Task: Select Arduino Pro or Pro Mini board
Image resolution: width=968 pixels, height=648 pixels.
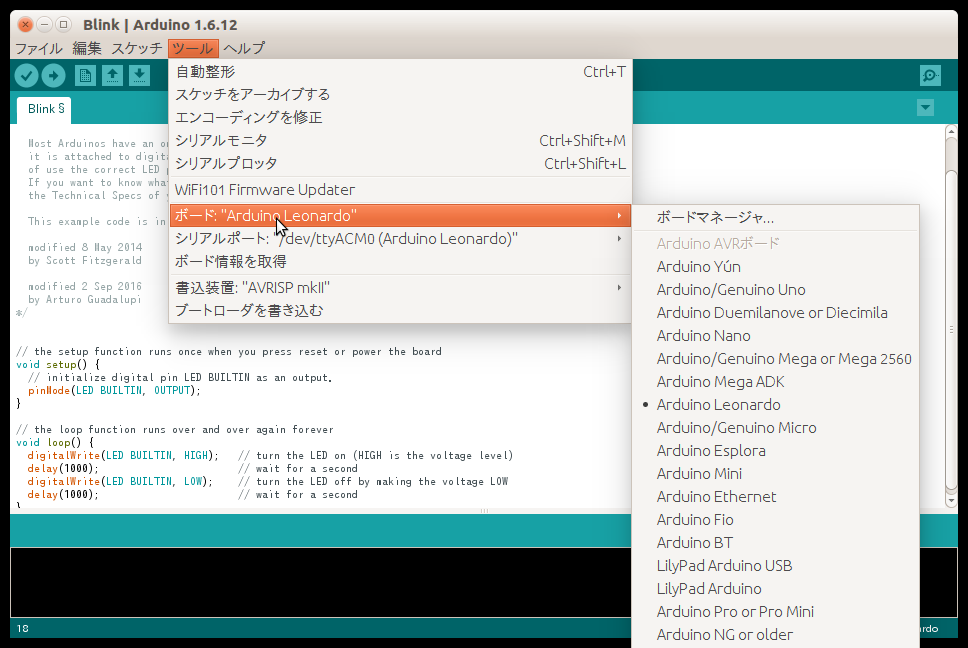Action: pos(775,612)
